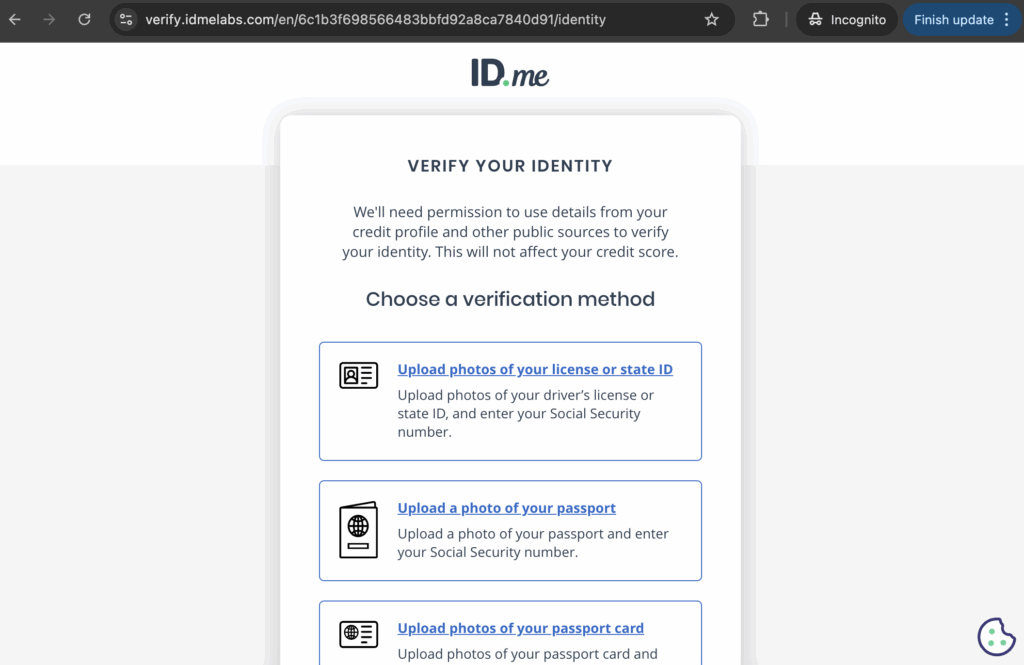Image resolution: width=1024 pixels, height=665 pixels.
Task: Click the passport card icon
Action: pyautogui.click(x=359, y=634)
